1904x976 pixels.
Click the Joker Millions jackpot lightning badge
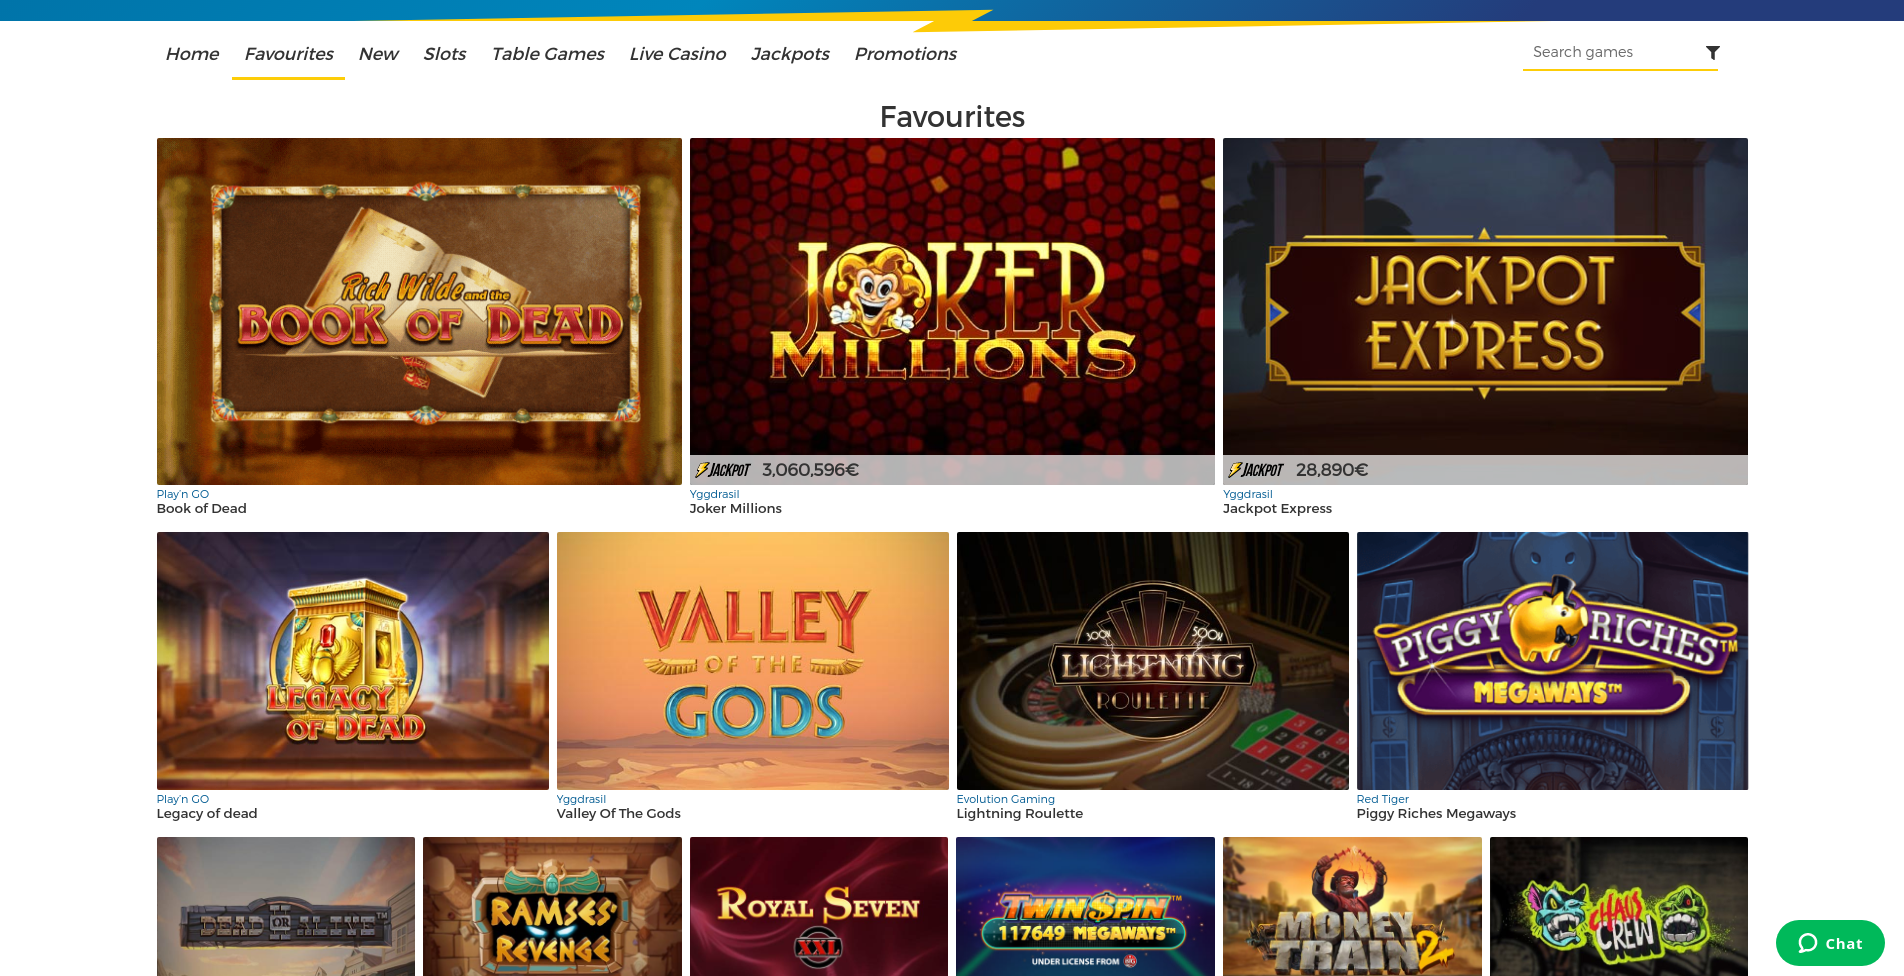[723, 470]
